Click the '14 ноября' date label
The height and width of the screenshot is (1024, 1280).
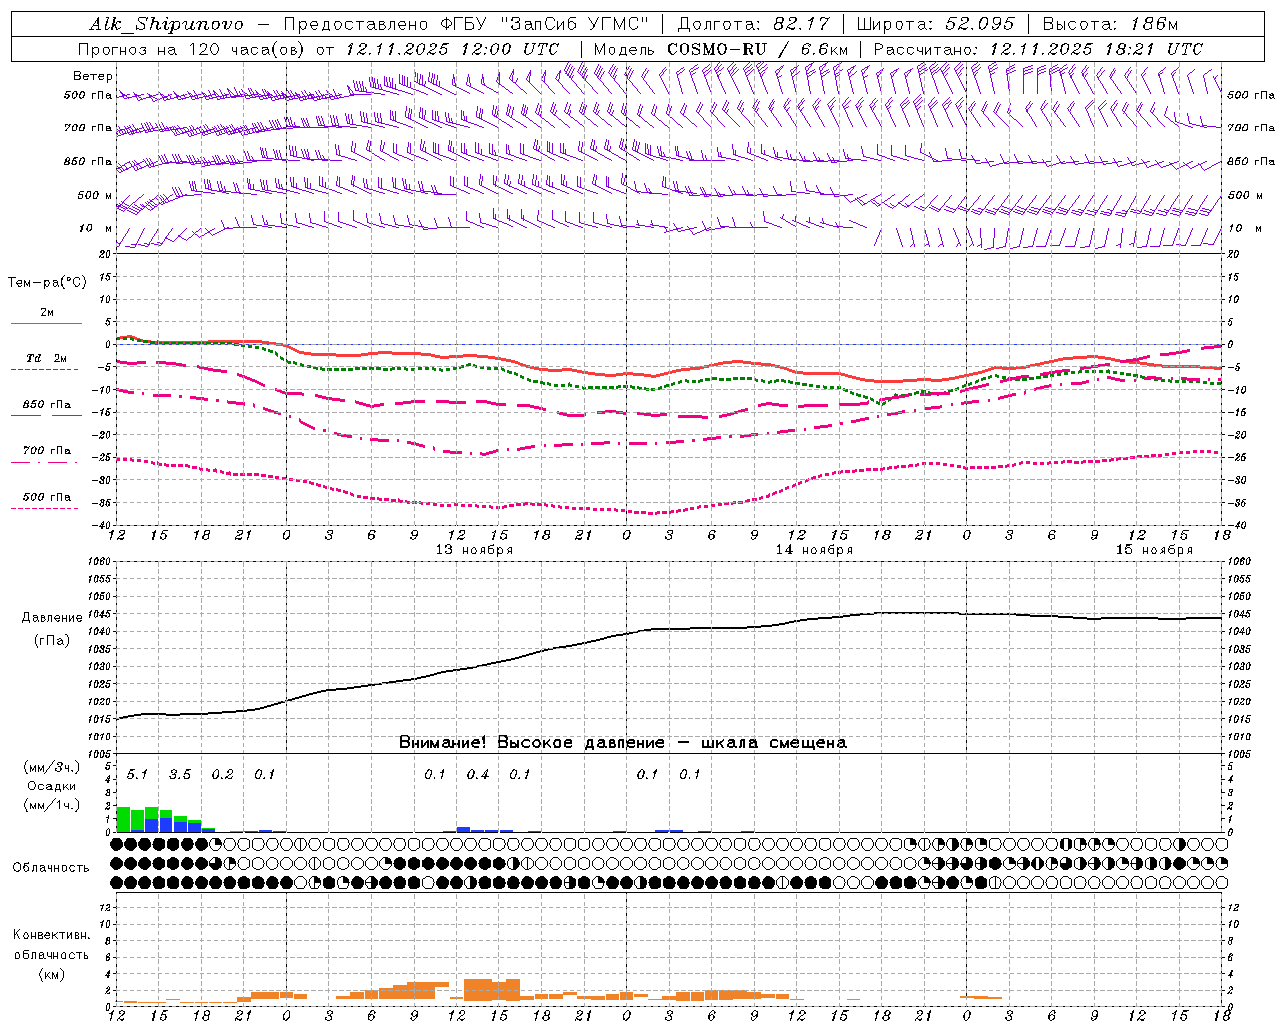pos(814,550)
